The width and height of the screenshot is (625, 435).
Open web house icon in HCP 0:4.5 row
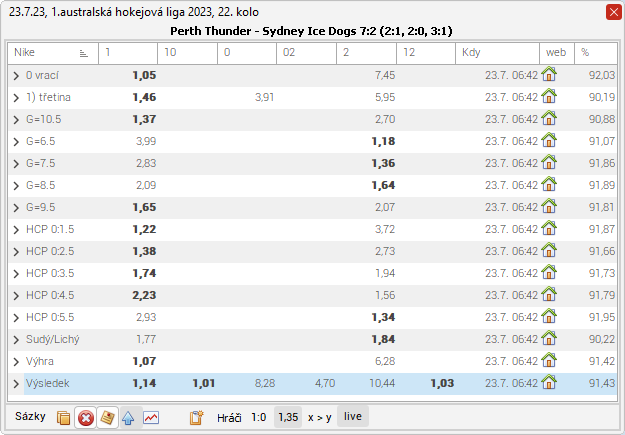tap(549, 294)
